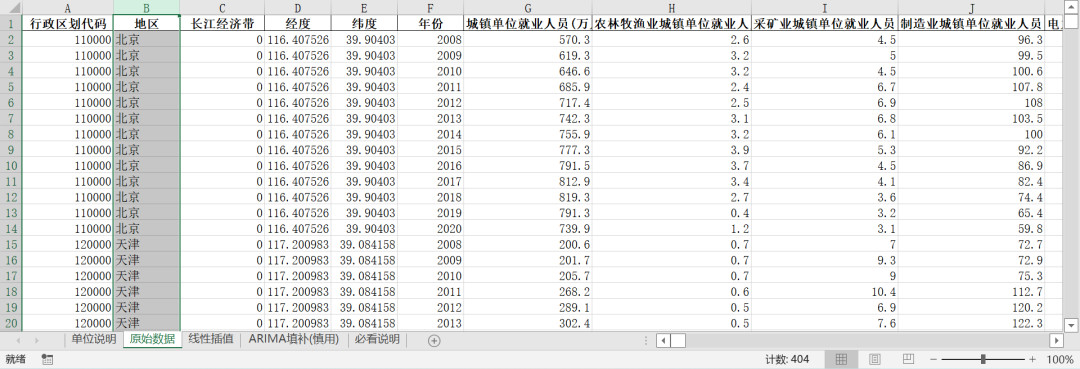Click the 行政区划代码 header cell
The image size is (1080, 369).
click(x=68, y=23)
